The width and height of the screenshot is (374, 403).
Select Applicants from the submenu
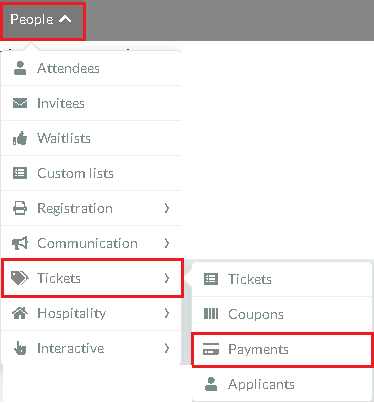(x=282, y=384)
